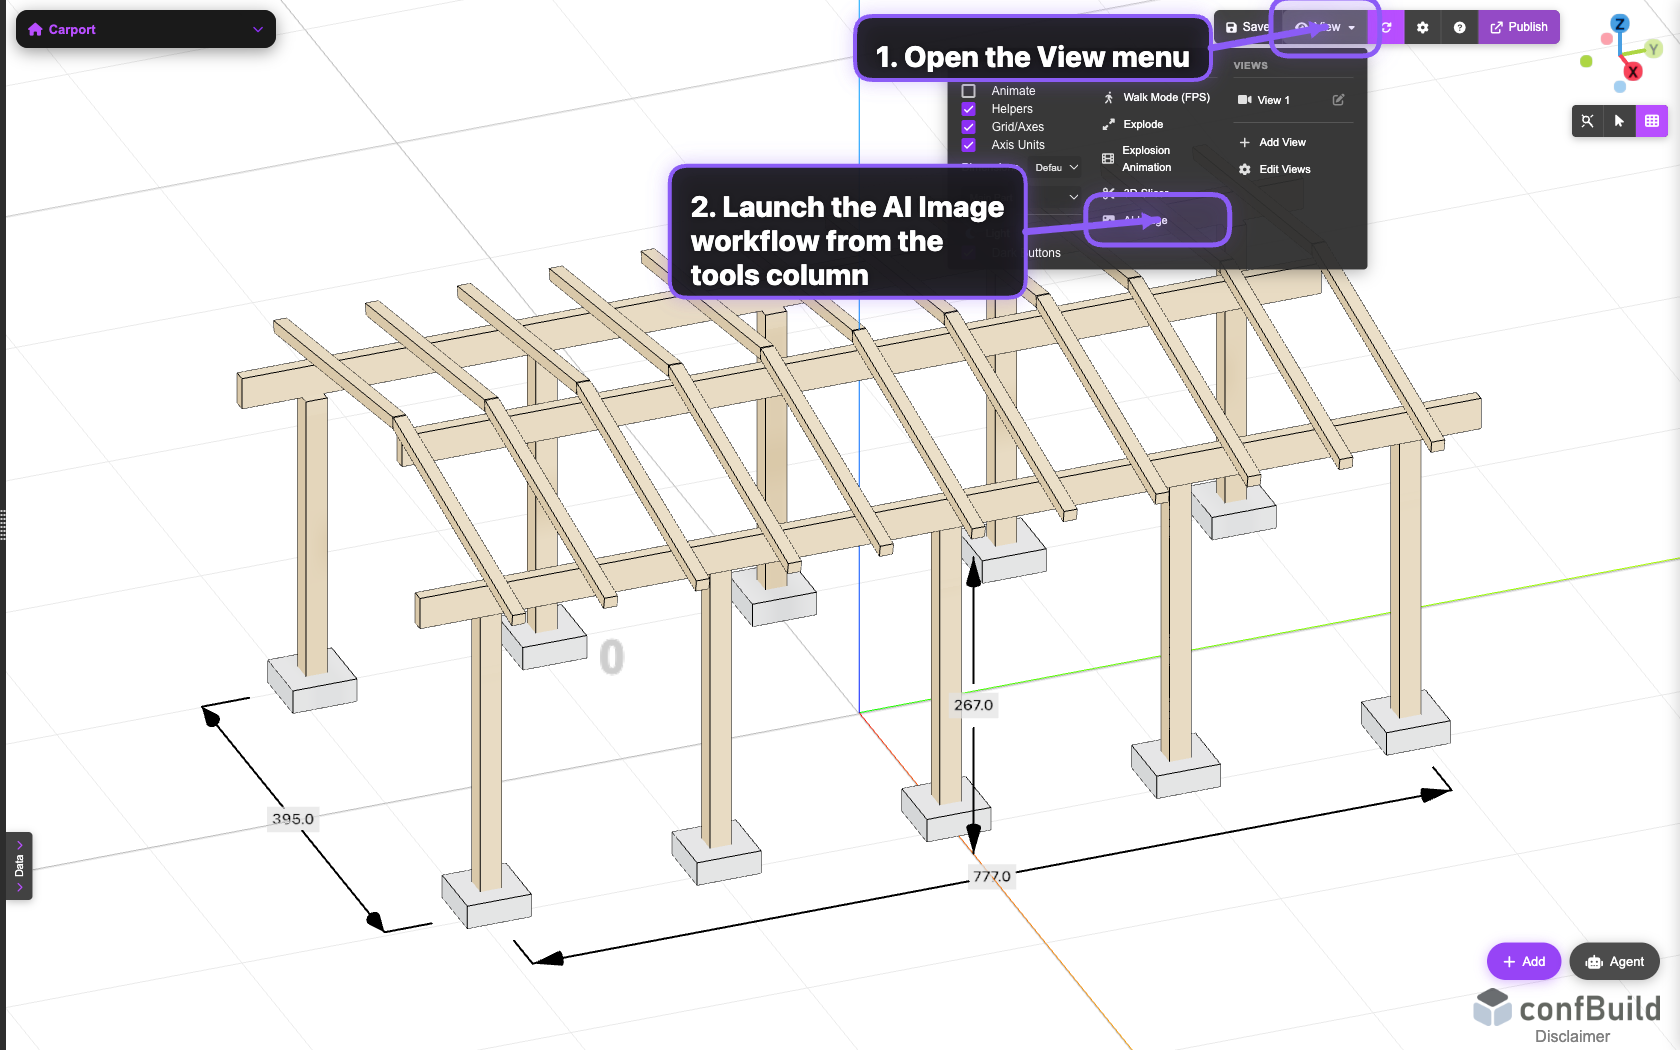Click the Agent button
The image size is (1680, 1050).
pos(1614,962)
